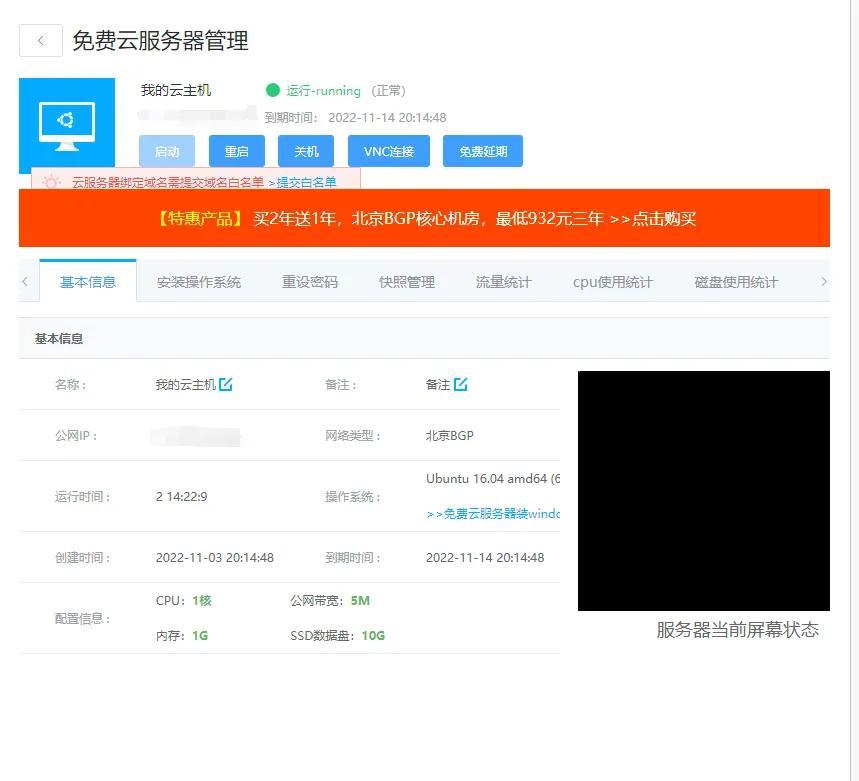Viewport: 859px width, 781px height.
Task: Click the 启动 start button
Action: point(167,151)
